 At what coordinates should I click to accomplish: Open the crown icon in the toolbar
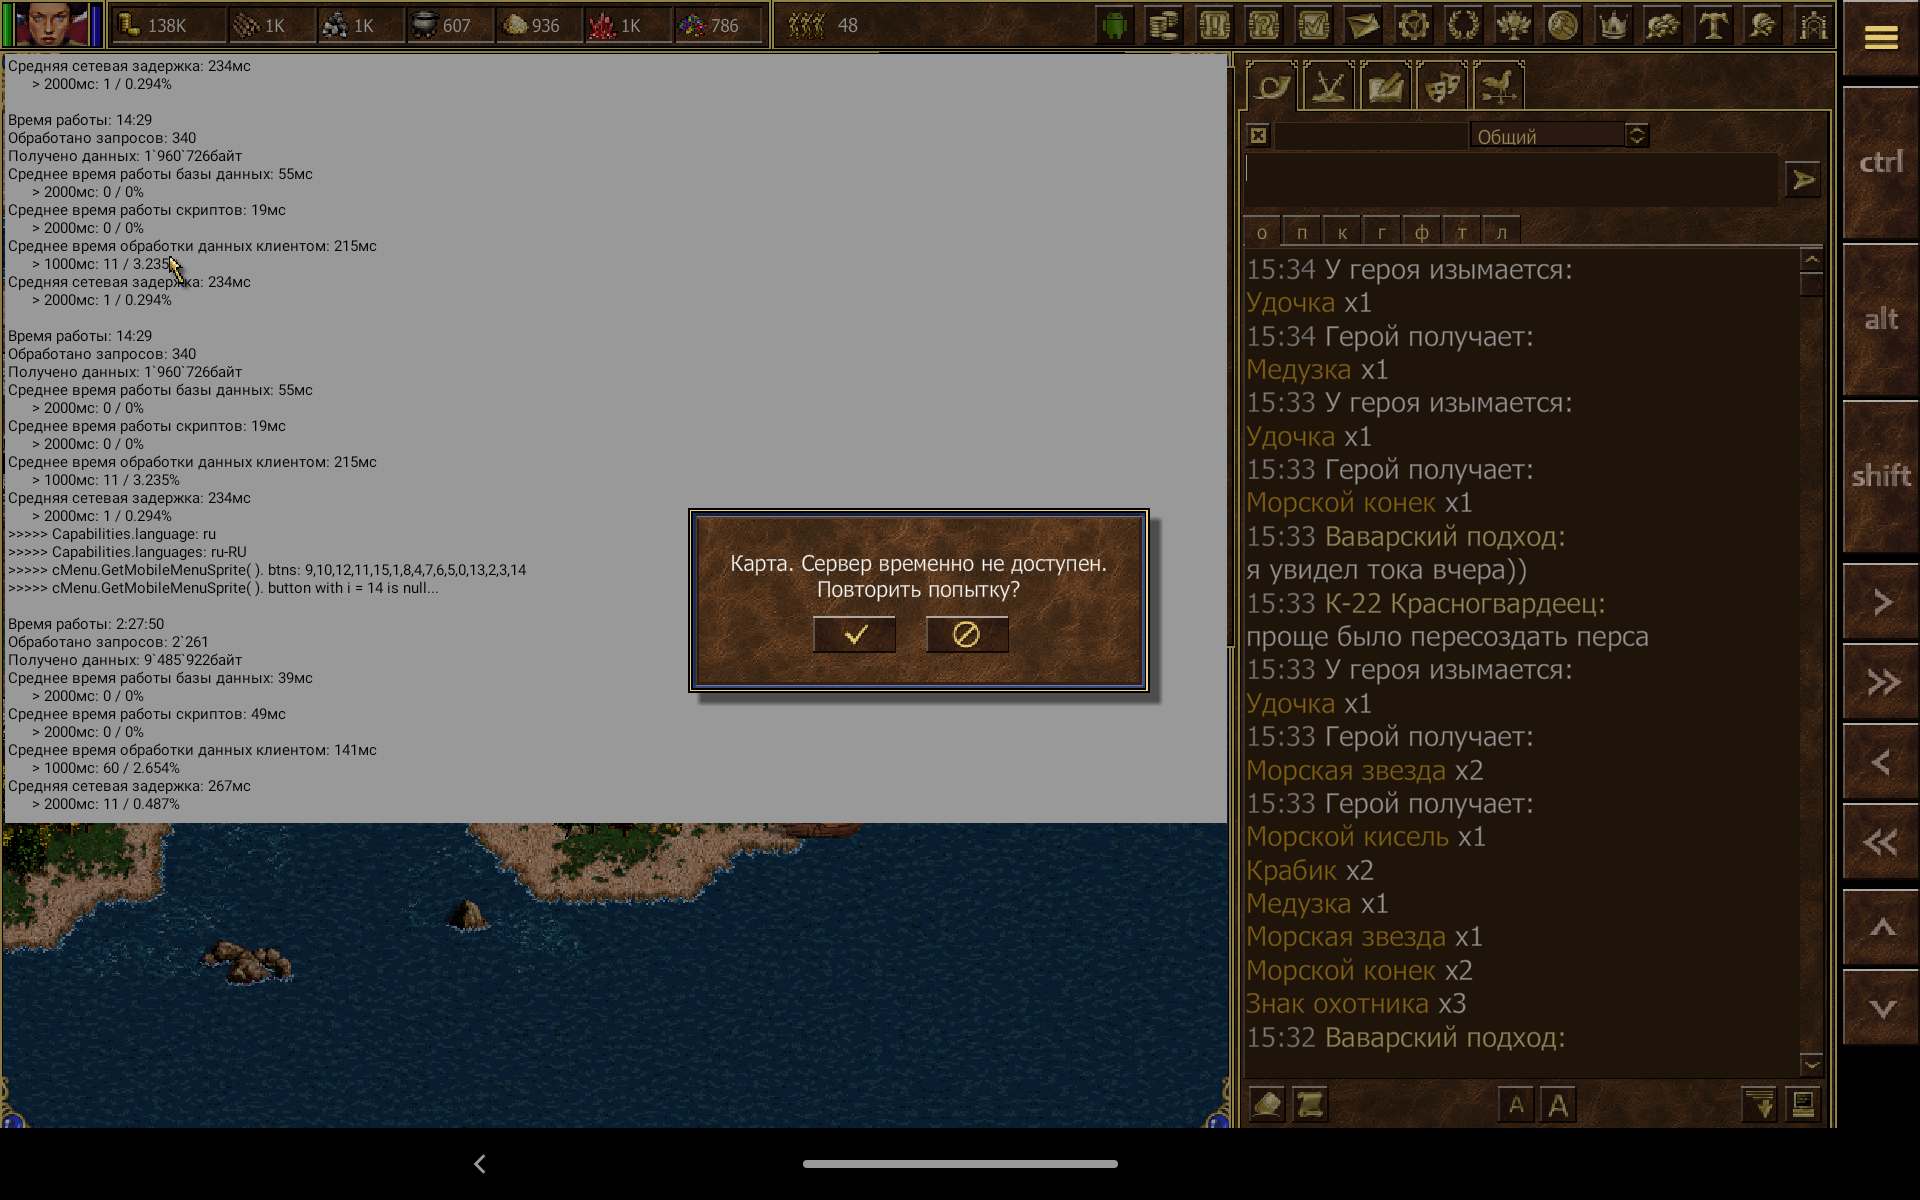tap(1612, 25)
